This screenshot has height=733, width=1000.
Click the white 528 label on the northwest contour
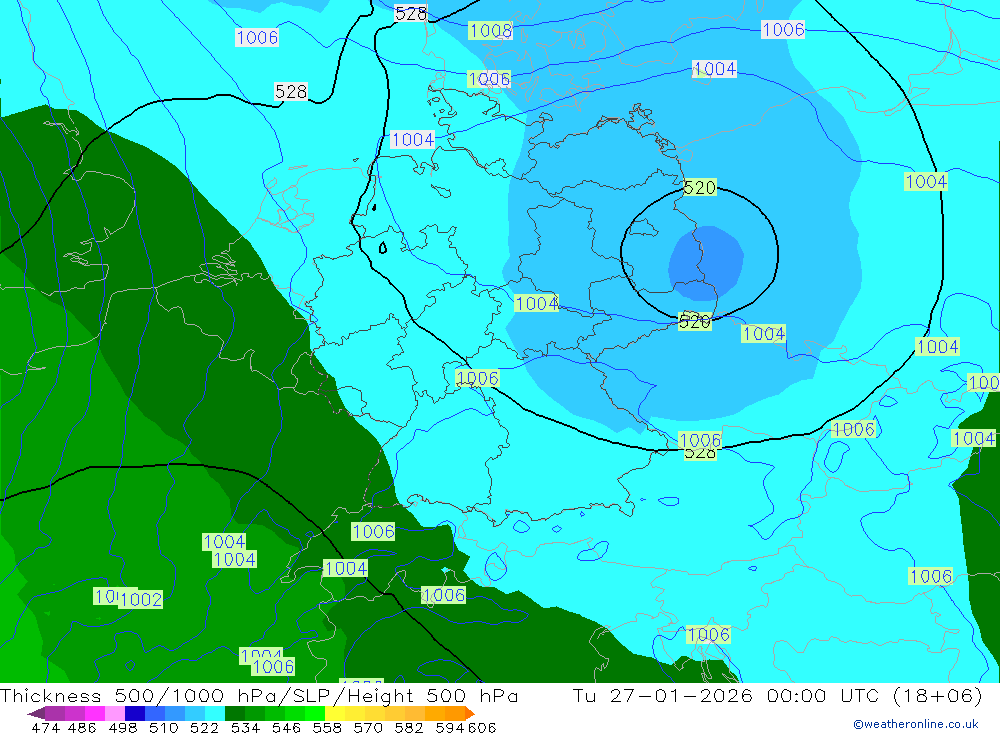coord(291,91)
